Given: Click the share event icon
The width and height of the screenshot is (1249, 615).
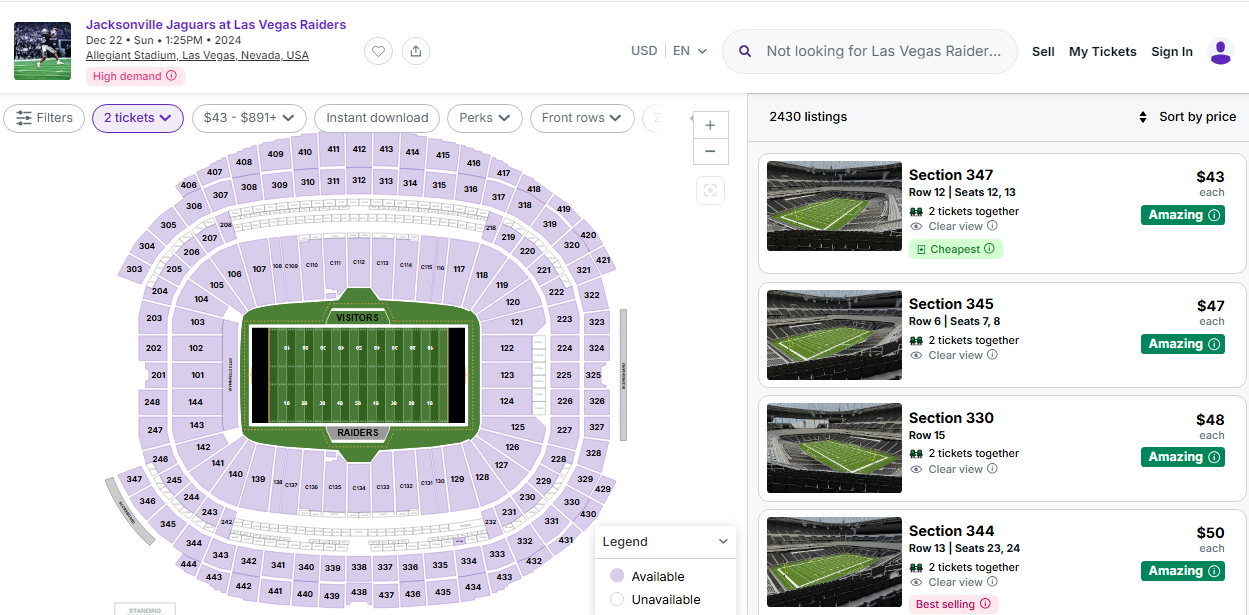Looking at the screenshot, I should [416, 51].
